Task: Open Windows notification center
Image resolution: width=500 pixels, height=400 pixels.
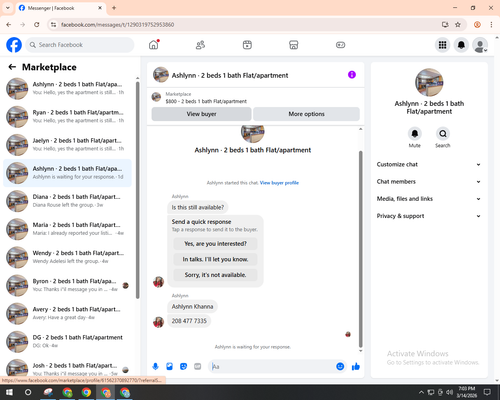Action: (x=487, y=392)
